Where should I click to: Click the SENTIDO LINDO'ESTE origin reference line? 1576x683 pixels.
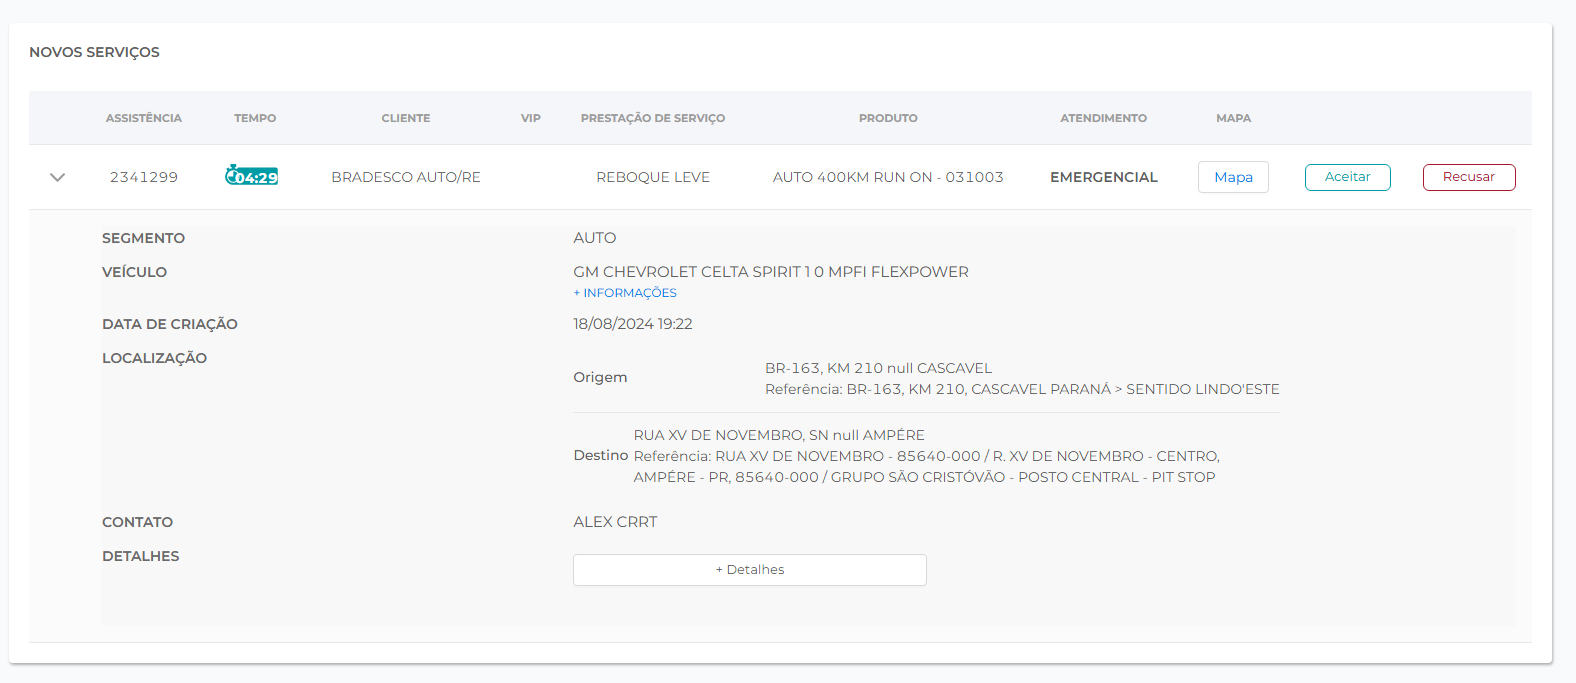pos(1022,389)
